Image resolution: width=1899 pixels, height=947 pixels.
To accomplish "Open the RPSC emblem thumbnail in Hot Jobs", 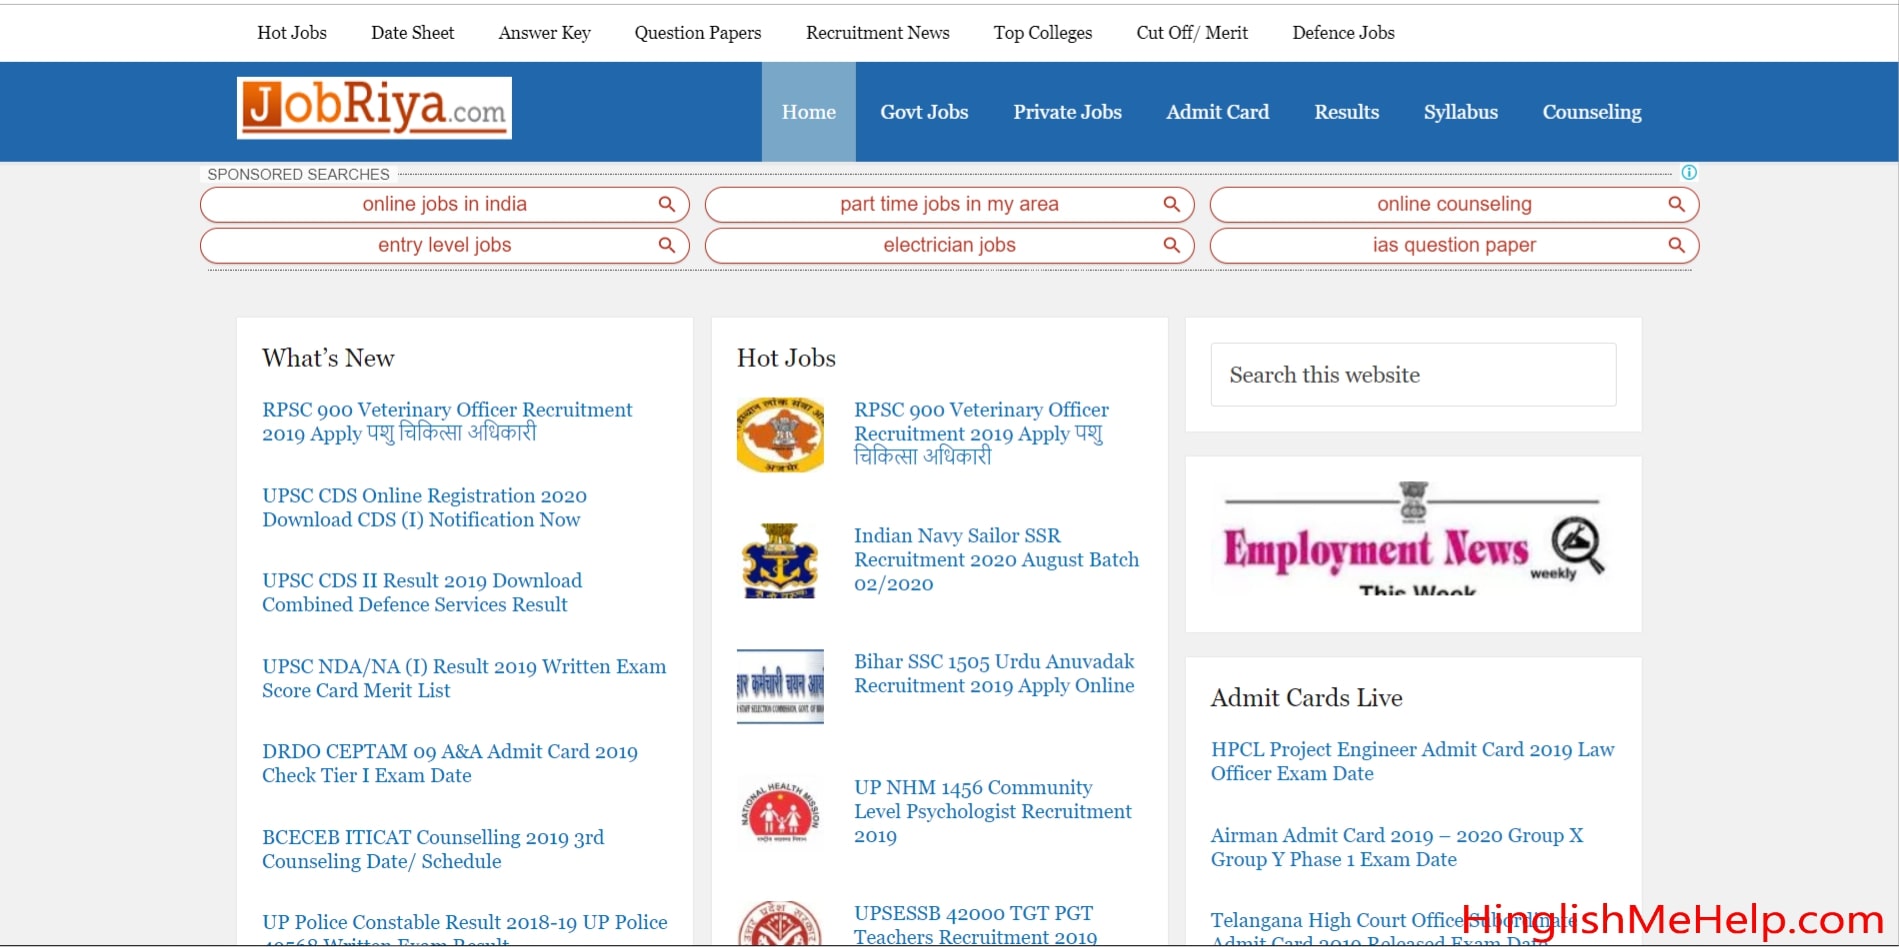I will pyautogui.click(x=780, y=435).
